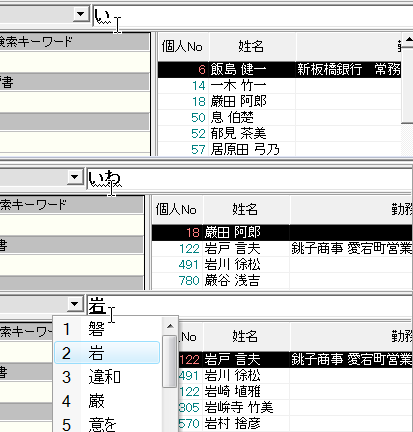This screenshot has height=432, width=413.
Task: Select row 57 居原田 弓乃
Action: [x=279, y=149]
